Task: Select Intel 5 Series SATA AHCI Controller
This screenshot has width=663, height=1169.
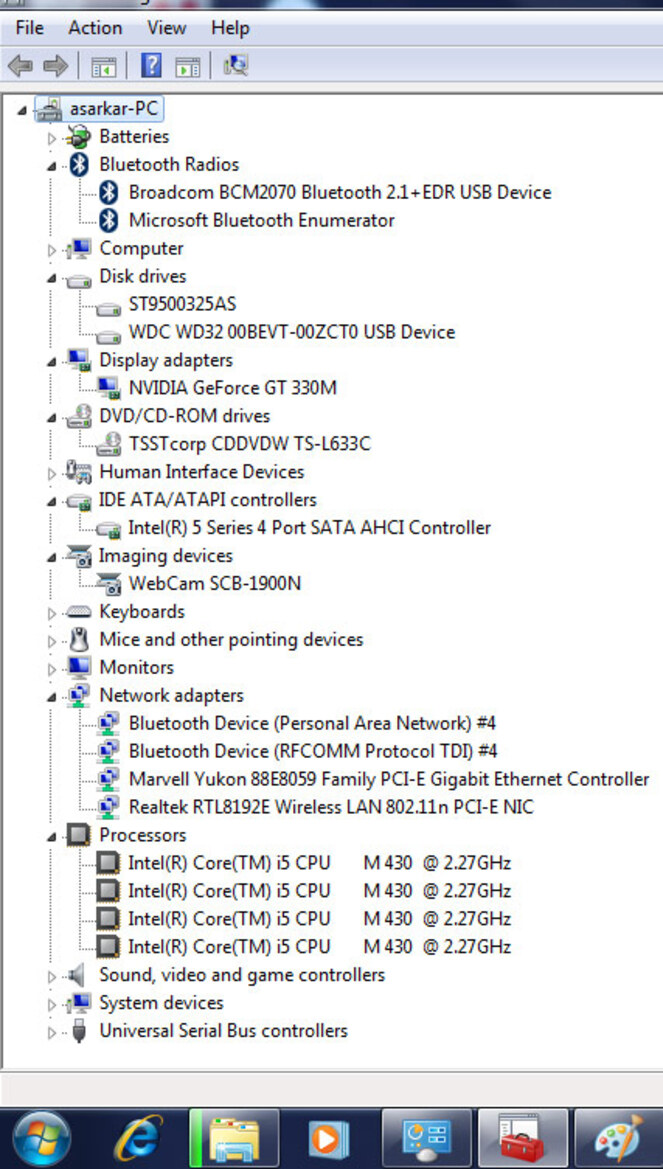Action: [x=309, y=528]
